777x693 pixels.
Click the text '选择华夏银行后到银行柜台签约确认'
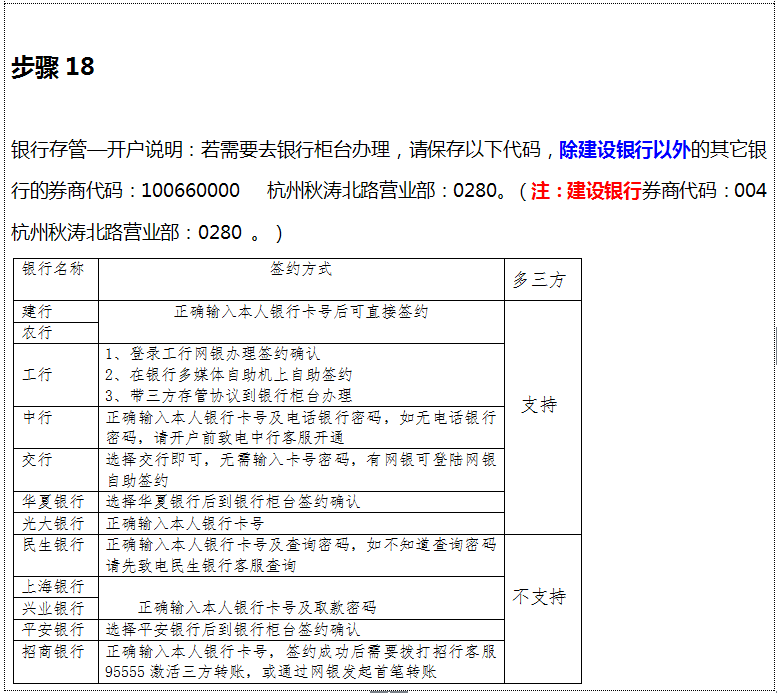[x=233, y=502]
